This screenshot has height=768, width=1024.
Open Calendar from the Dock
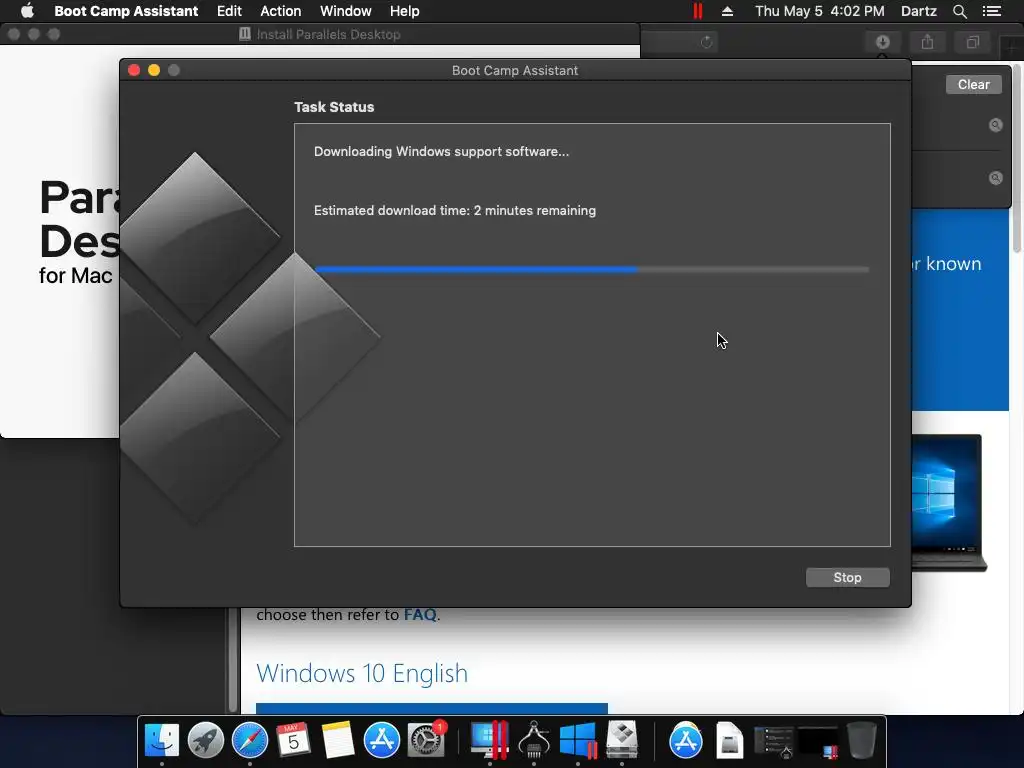tap(293, 740)
